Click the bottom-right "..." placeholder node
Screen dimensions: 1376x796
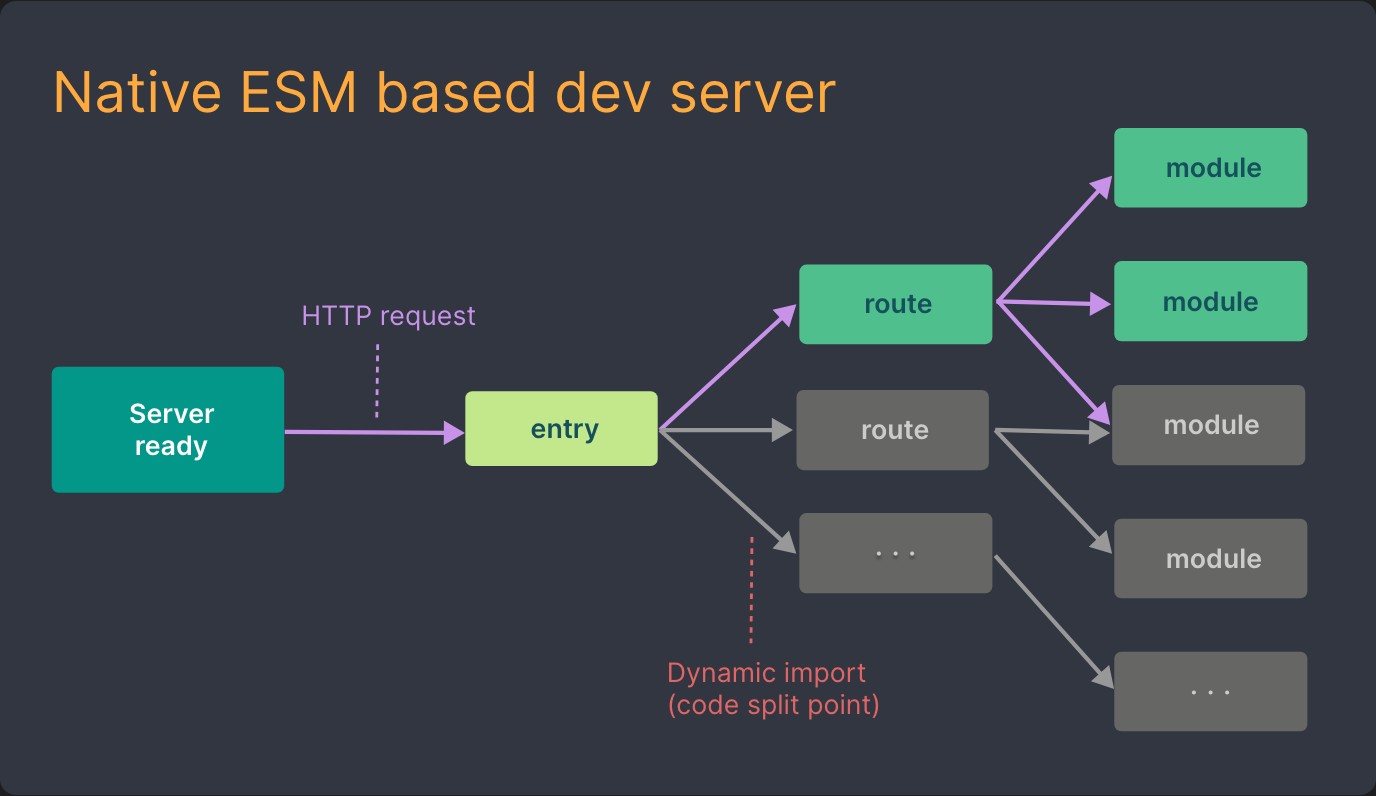pos(1209,690)
